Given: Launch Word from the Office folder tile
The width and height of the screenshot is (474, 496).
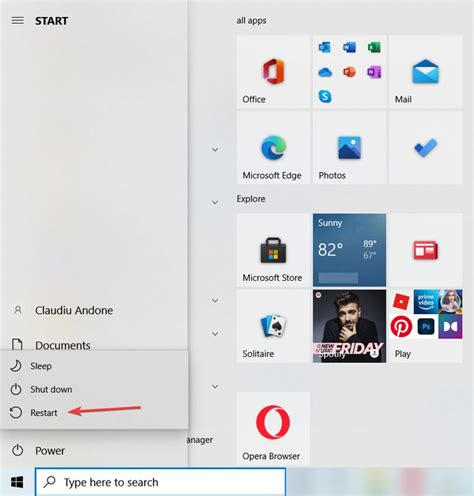Looking at the screenshot, I should pos(349,47).
